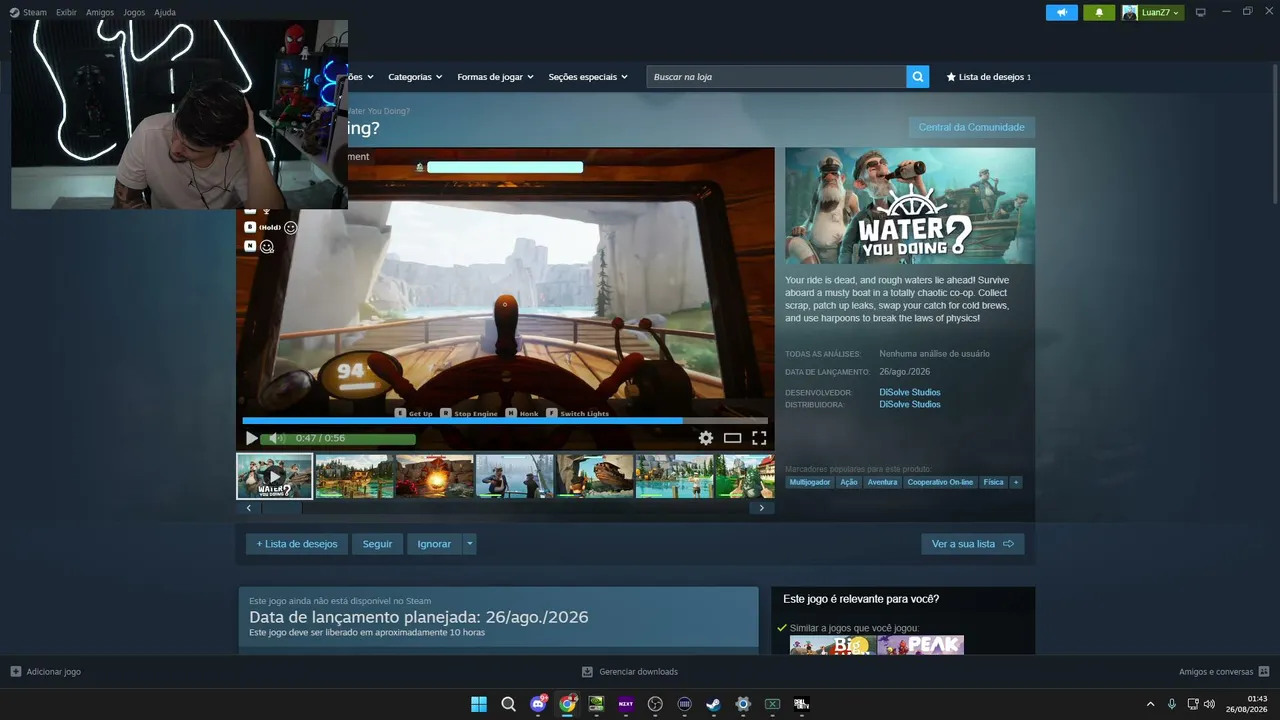
Task: Open OBS Studio in the taskbar
Action: pos(655,704)
